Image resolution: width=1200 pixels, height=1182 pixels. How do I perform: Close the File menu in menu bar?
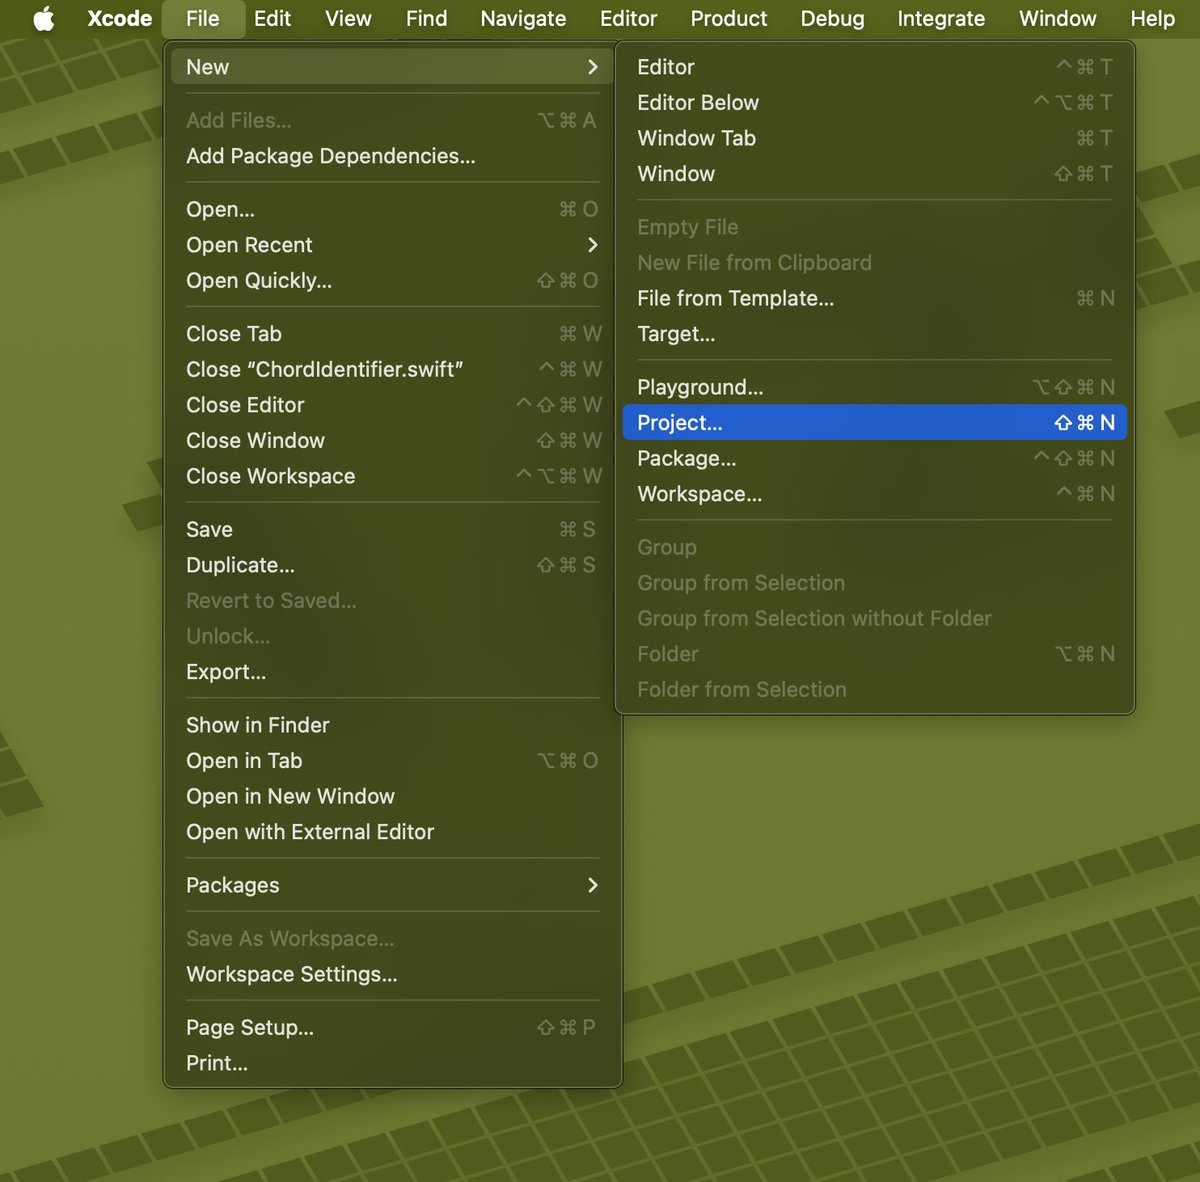203,19
